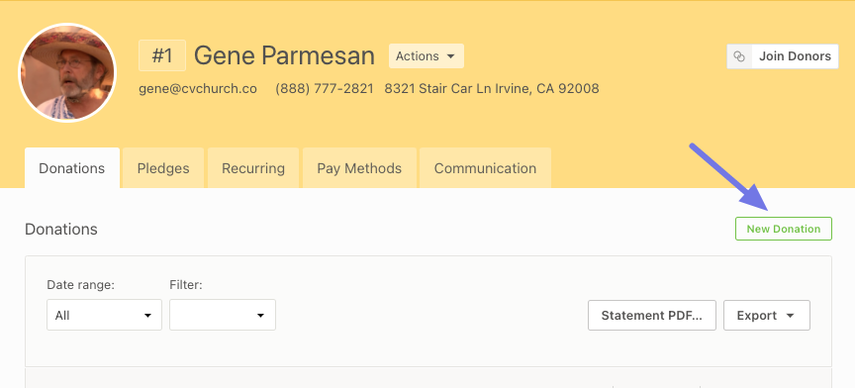The width and height of the screenshot is (855, 388).
Task: Click the Donations section heading
Action: [x=61, y=229]
